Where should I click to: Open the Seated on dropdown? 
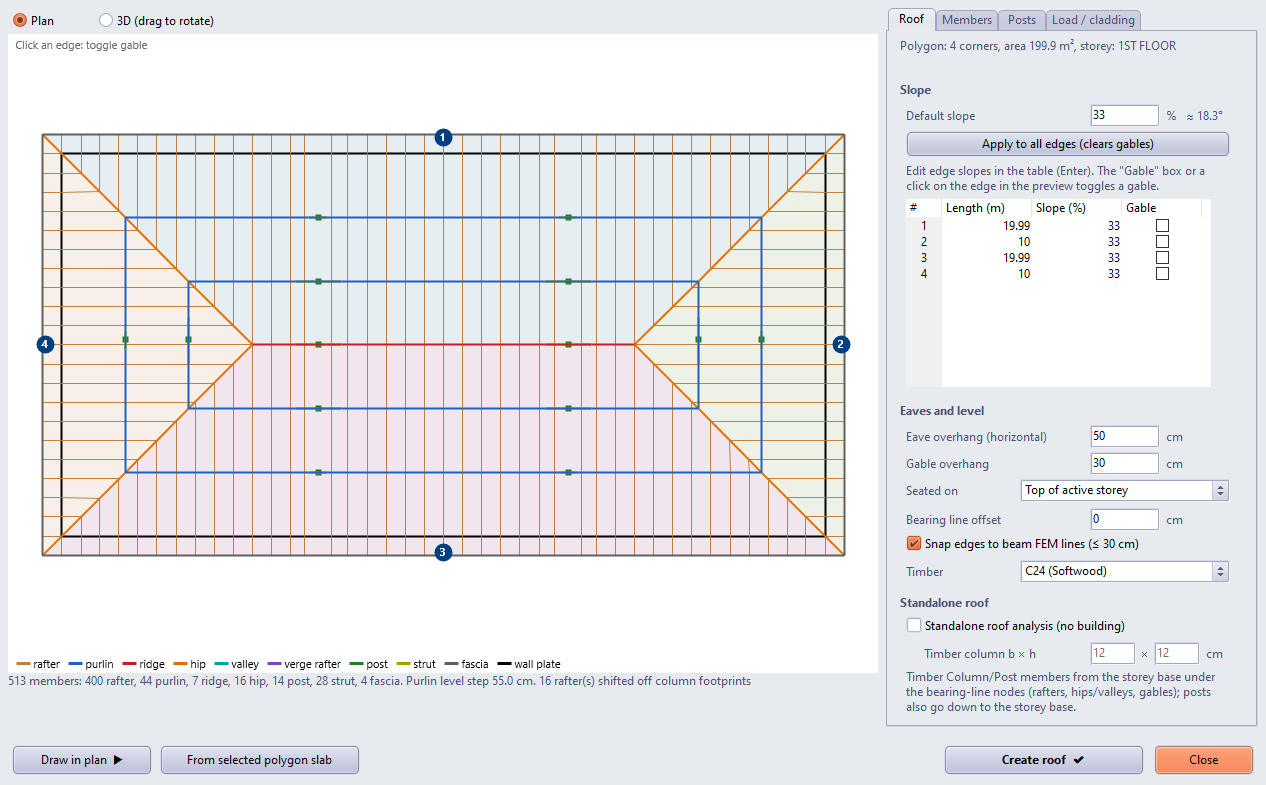[1125, 490]
